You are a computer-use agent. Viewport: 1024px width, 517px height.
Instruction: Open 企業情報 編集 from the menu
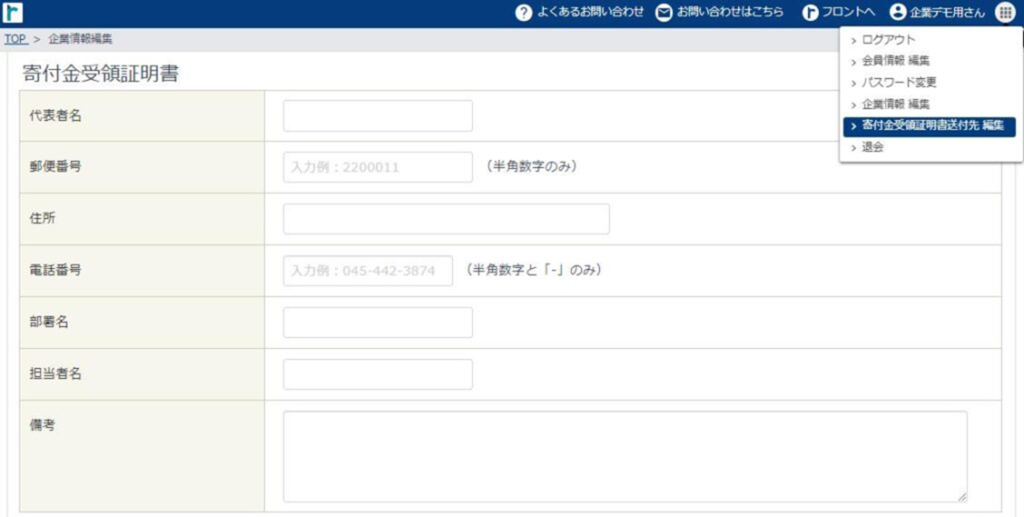pos(895,104)
